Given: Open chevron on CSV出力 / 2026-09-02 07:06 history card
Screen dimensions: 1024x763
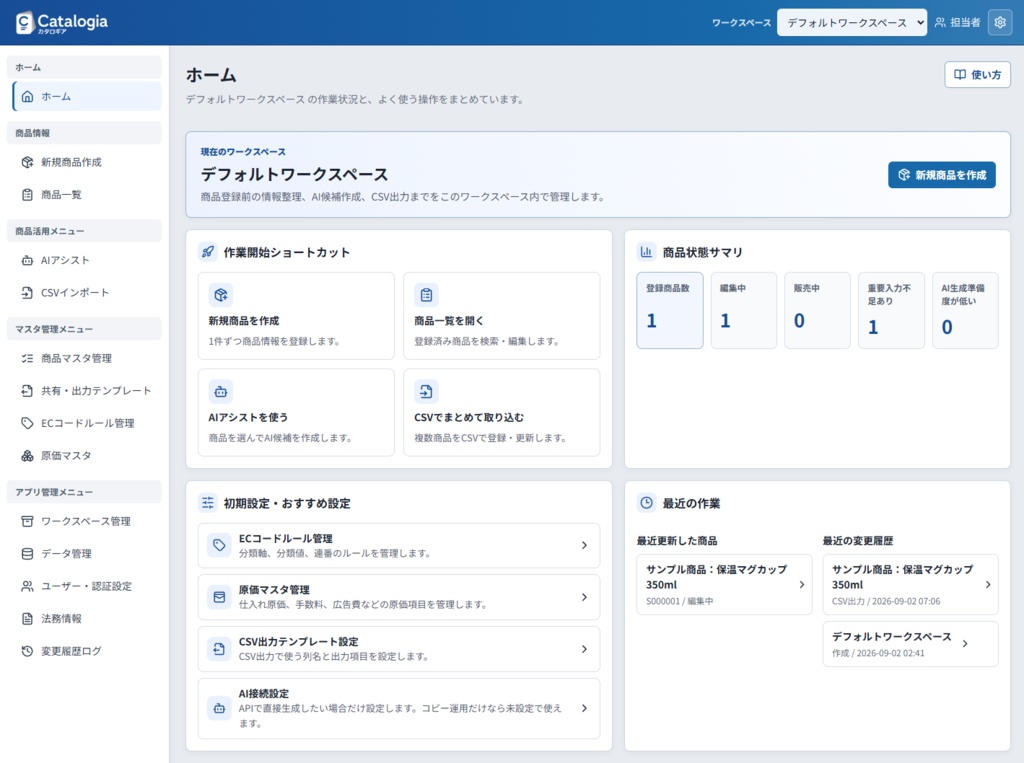Looking at the screenshot, I should (x=988, y=585).
